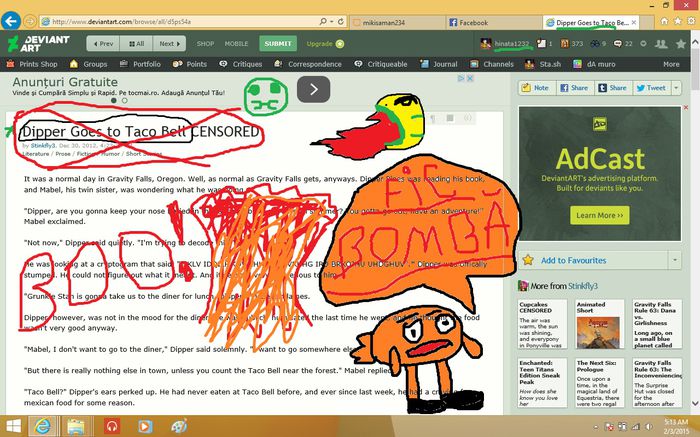
Task: Open Critiques in navigation bar
Action: [241, 64]
